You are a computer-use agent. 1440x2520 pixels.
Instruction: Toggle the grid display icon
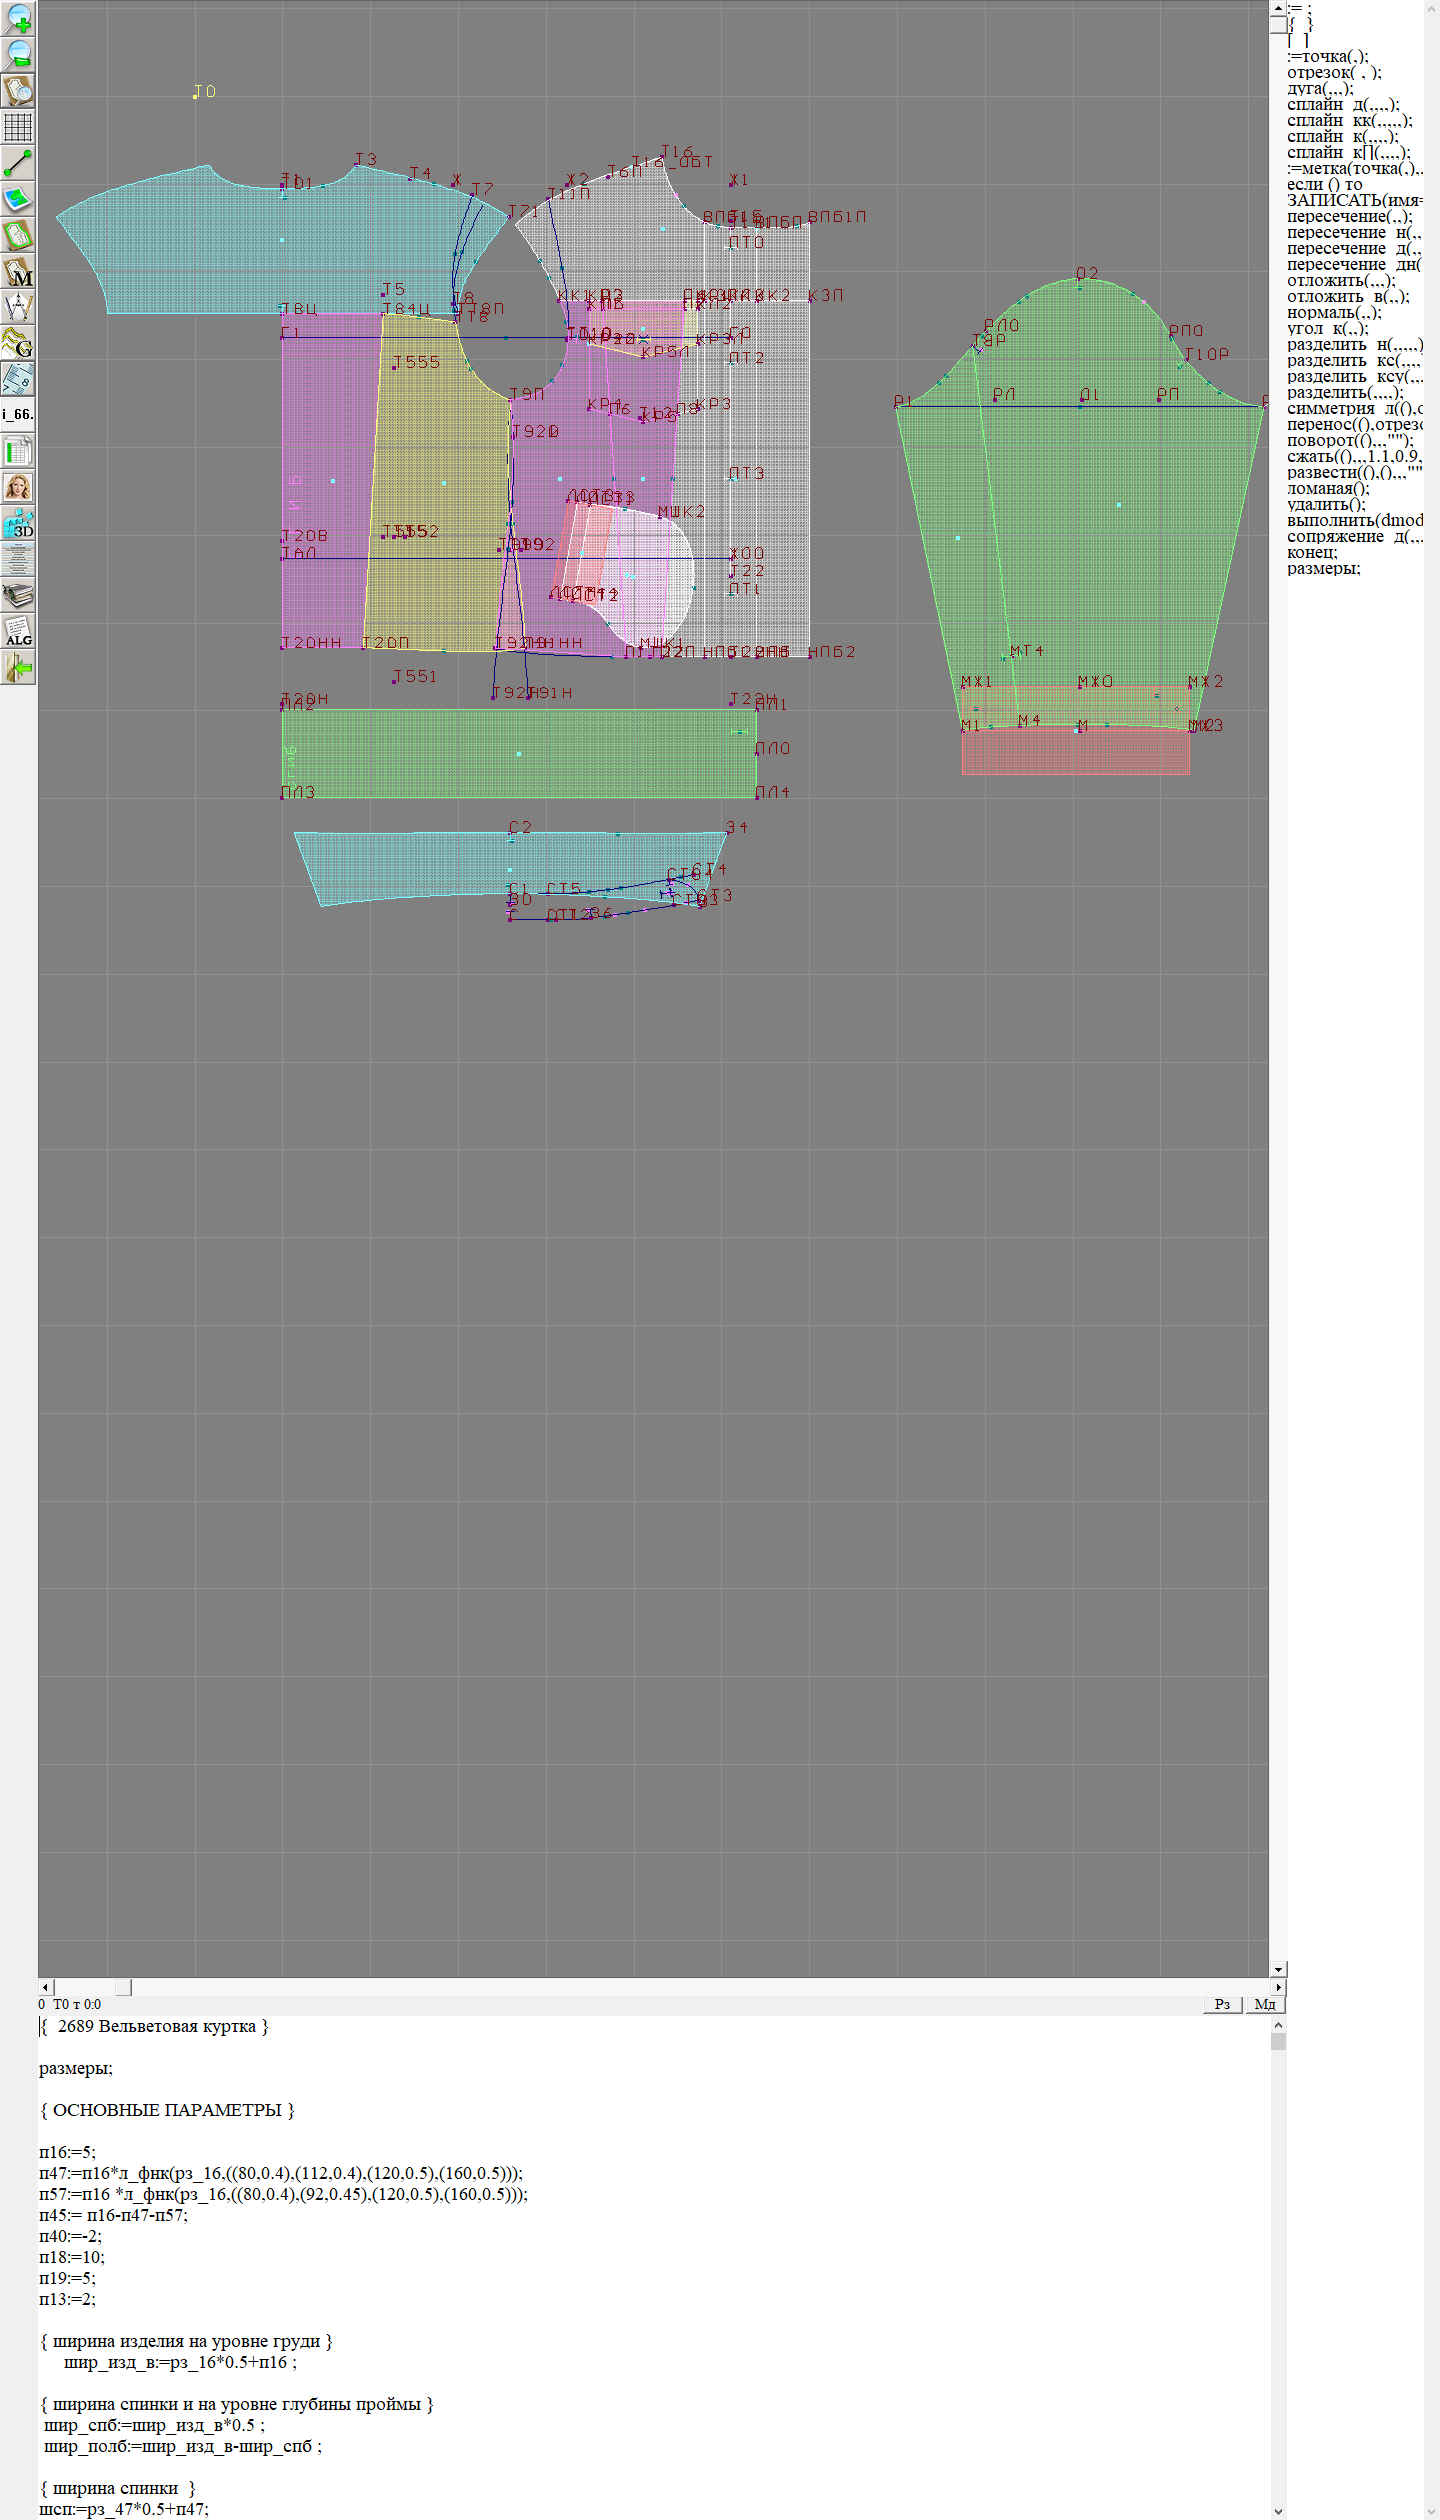click(x=18, y=127)
